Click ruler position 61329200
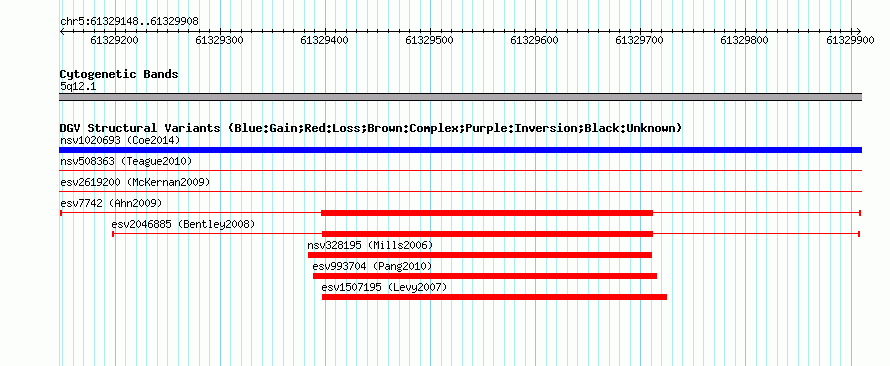Viewport: 890px width, 366px height. pos(115,40)
